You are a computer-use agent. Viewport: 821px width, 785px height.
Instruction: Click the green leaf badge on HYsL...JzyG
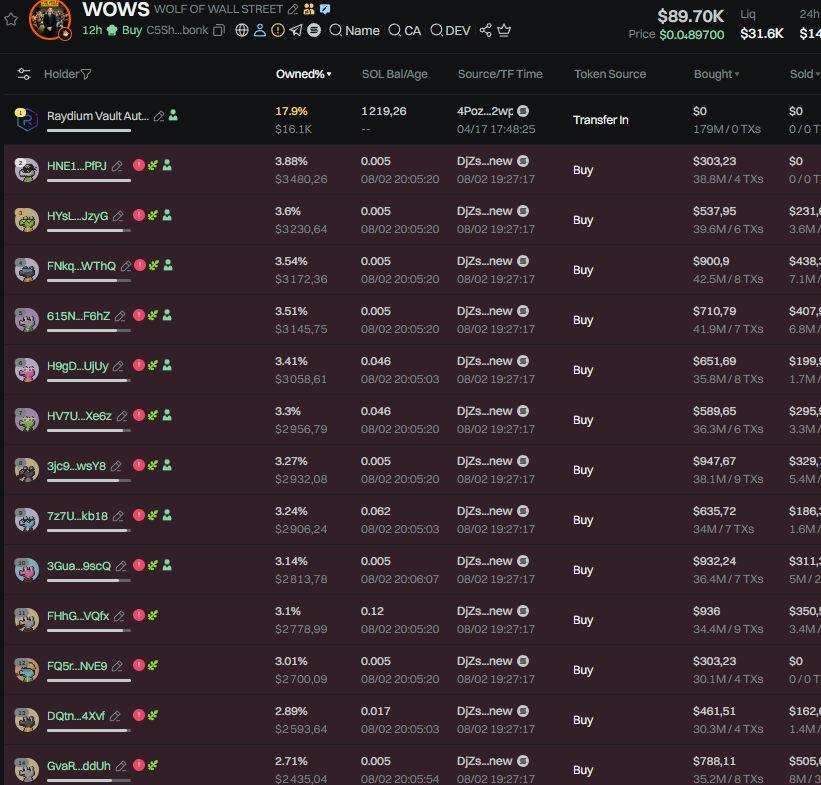coord(153,215)
